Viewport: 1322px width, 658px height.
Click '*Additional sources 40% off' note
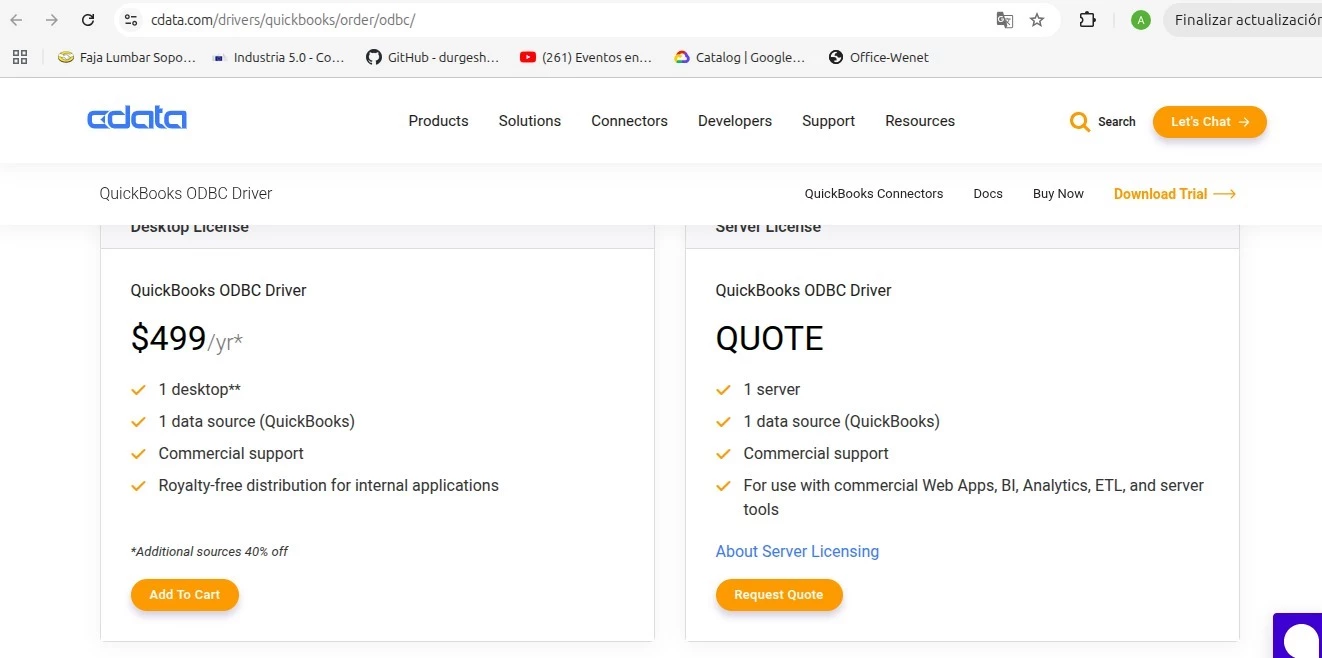[x=209, y=551]
